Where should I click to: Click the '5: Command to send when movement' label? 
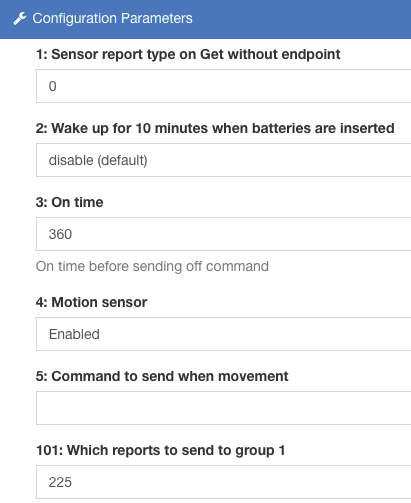tap(162, 376)
